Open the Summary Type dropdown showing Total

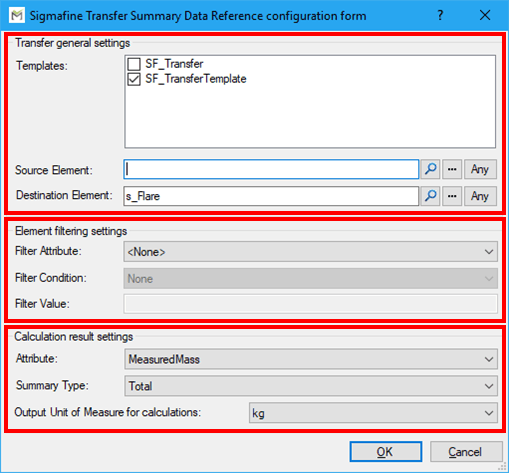pos(311,386)
